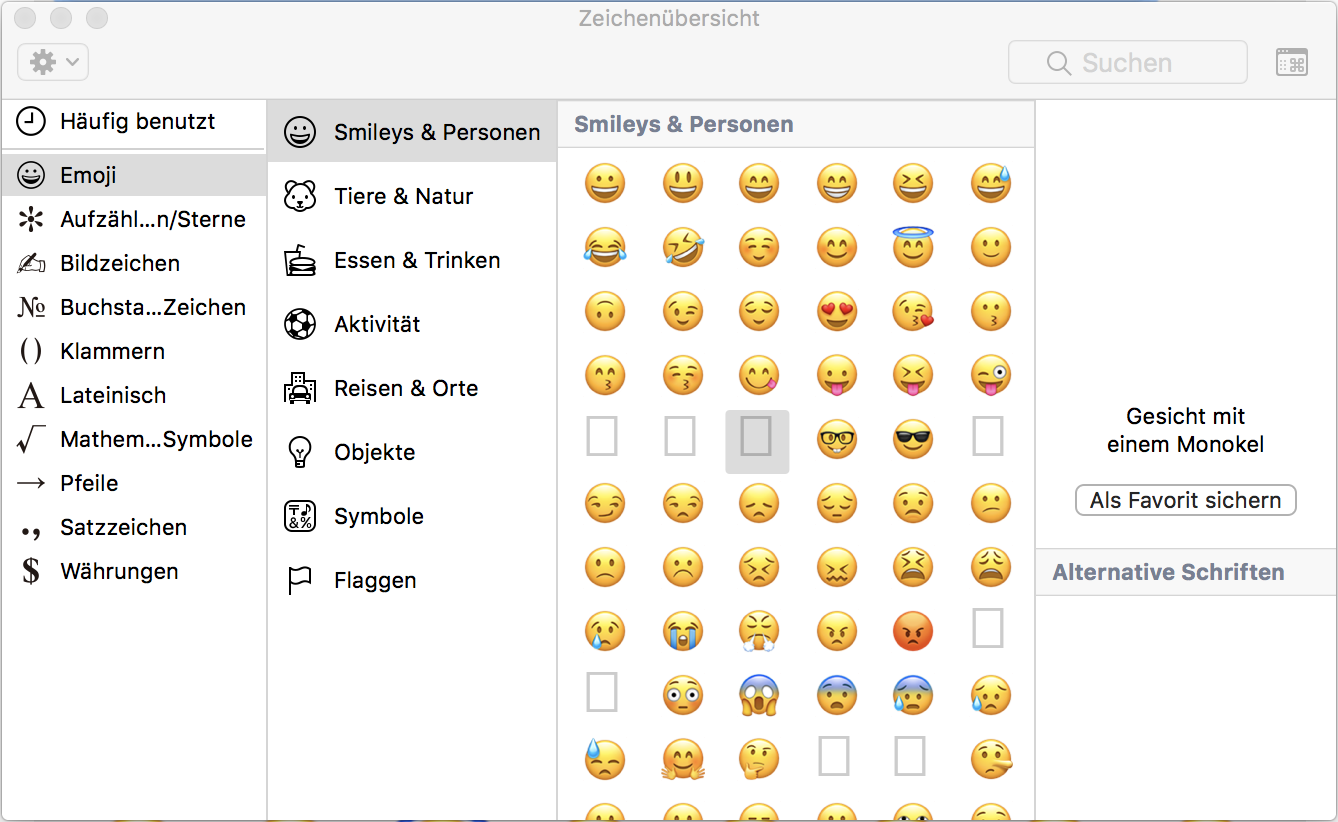Select the heart-eyes emoji

[836, 313]
